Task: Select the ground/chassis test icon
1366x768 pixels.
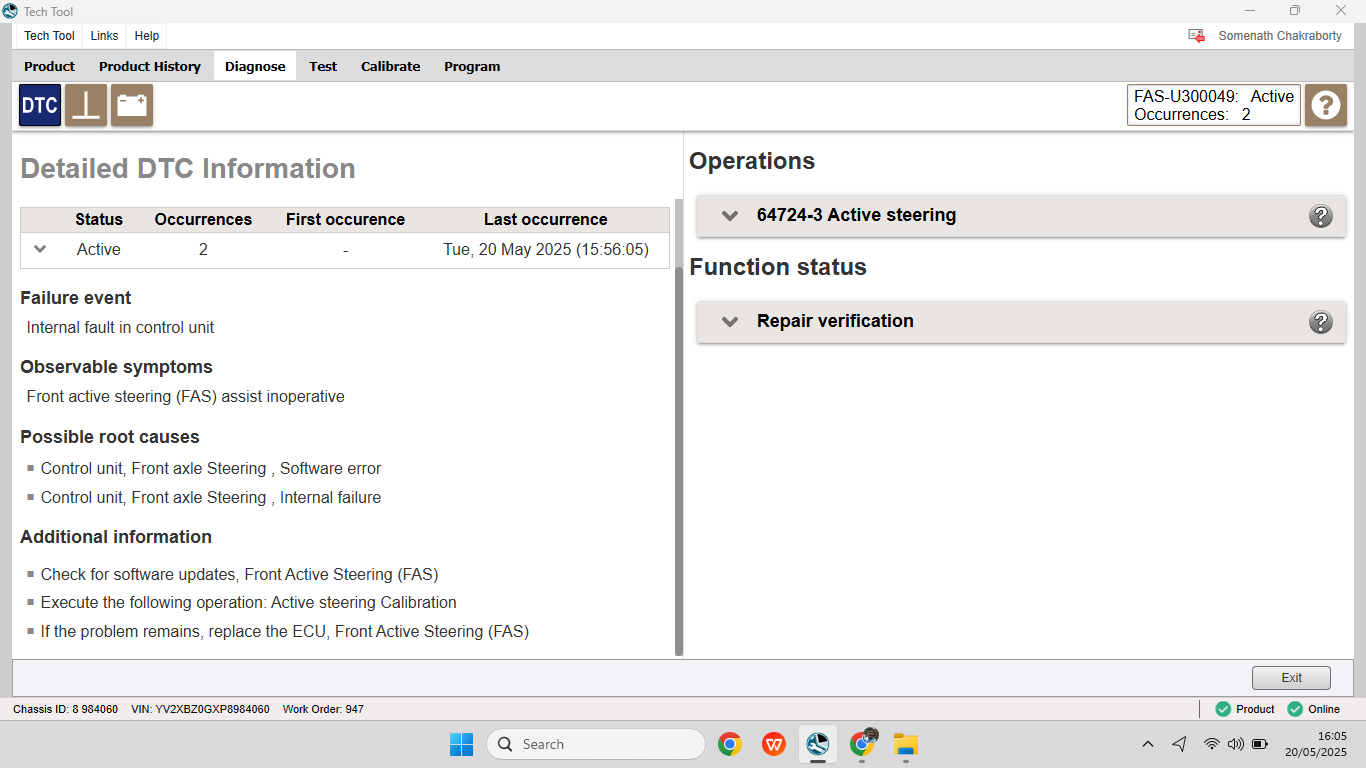Action: click(86, 105)
